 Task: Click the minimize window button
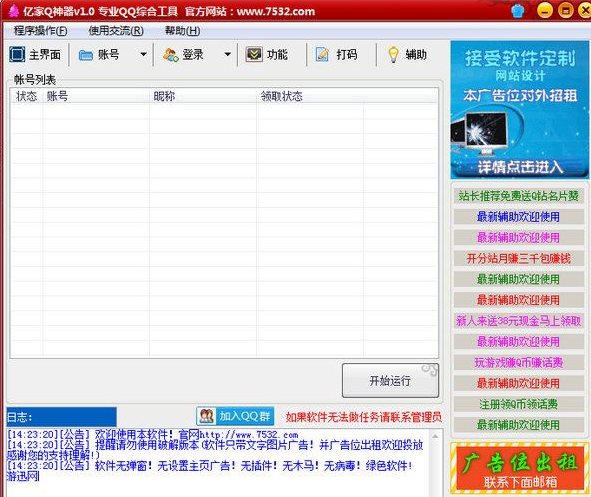pyautogui.click(x=545, y=10)
